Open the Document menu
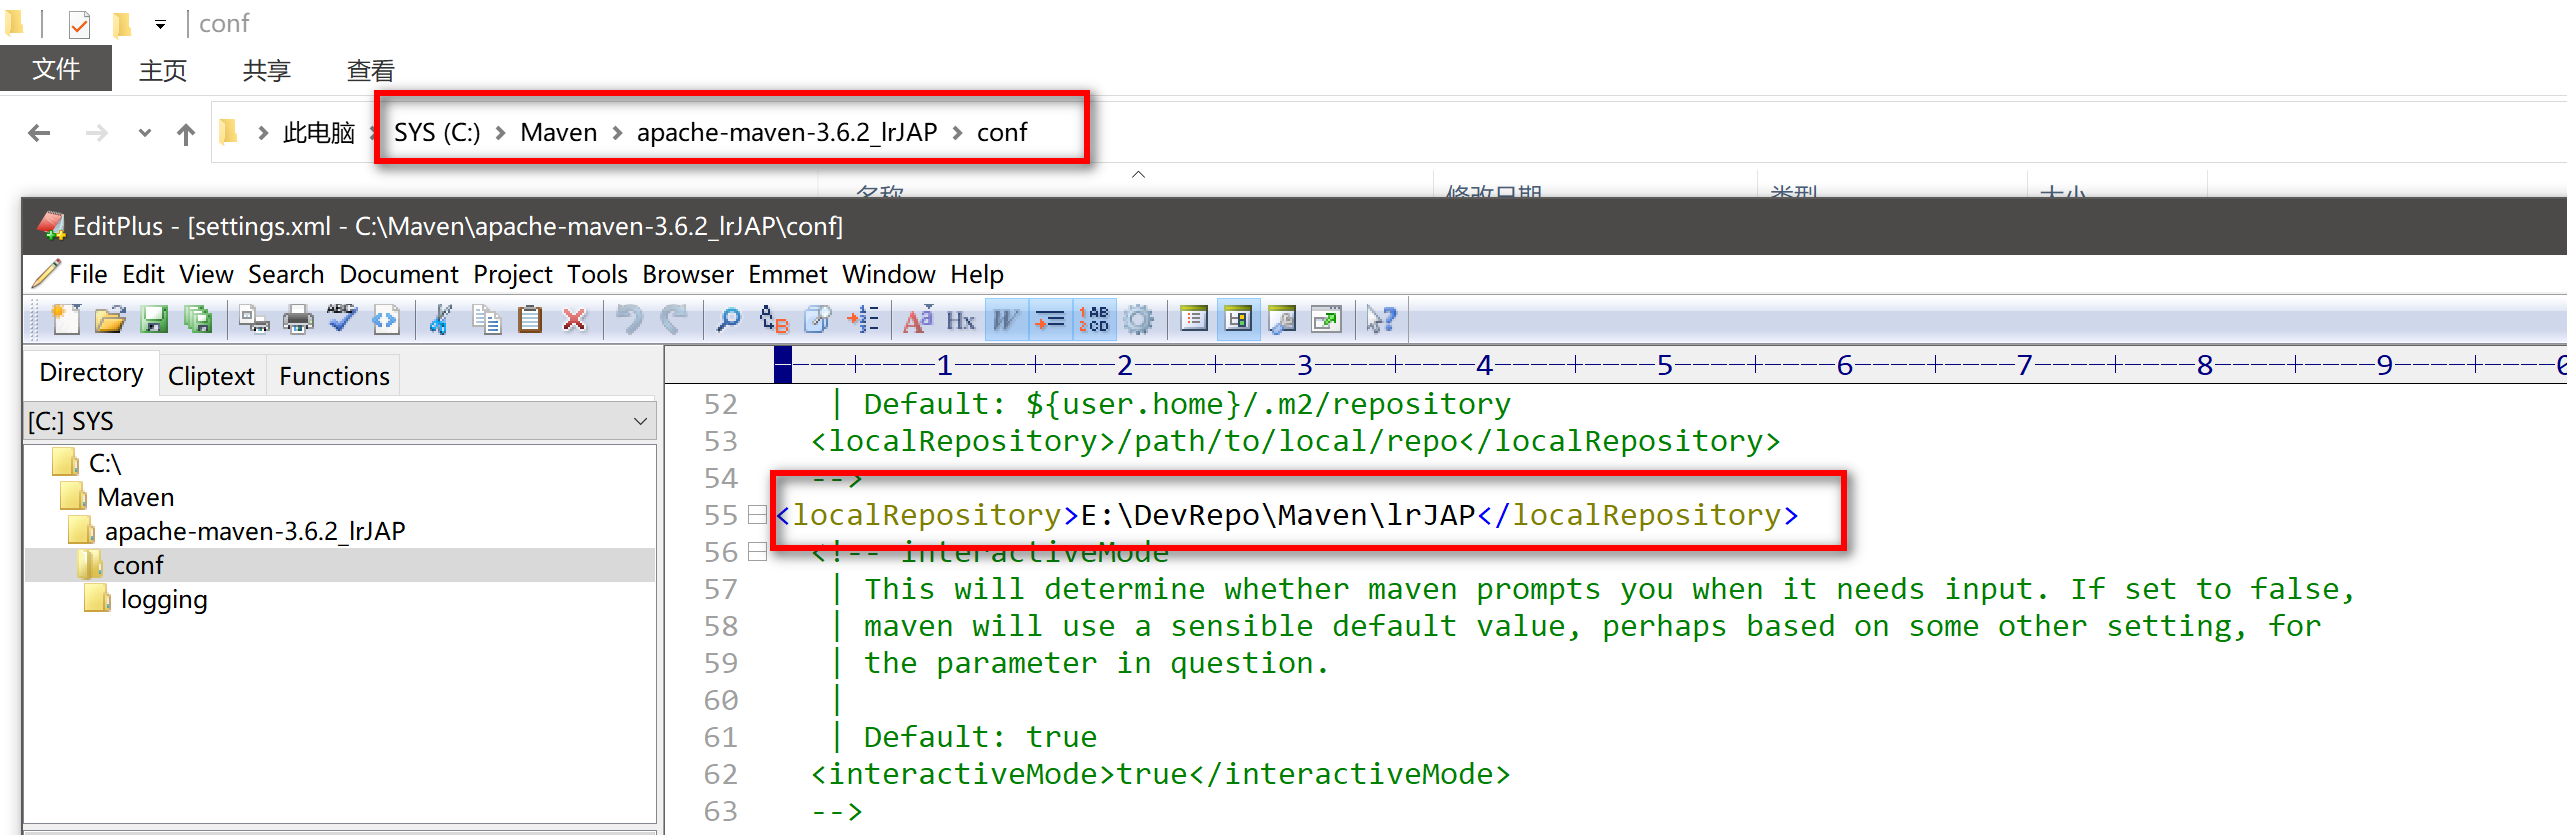2567x835 pixels. coord(399,274)
